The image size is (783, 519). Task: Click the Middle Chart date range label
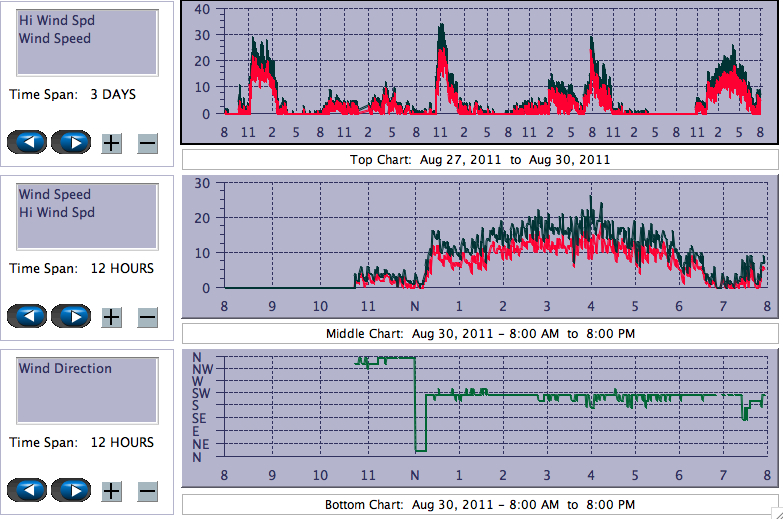[x=480, y=333]
